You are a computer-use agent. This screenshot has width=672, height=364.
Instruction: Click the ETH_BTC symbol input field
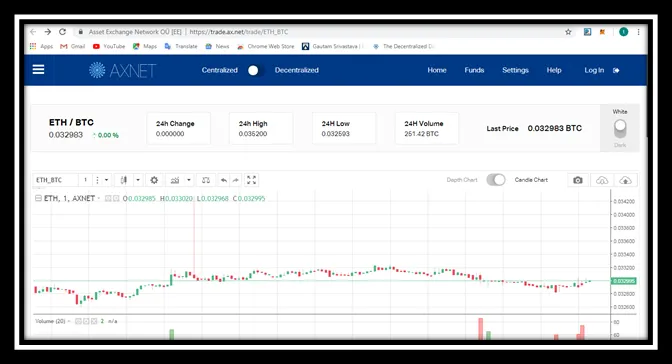tap(56, 180)
